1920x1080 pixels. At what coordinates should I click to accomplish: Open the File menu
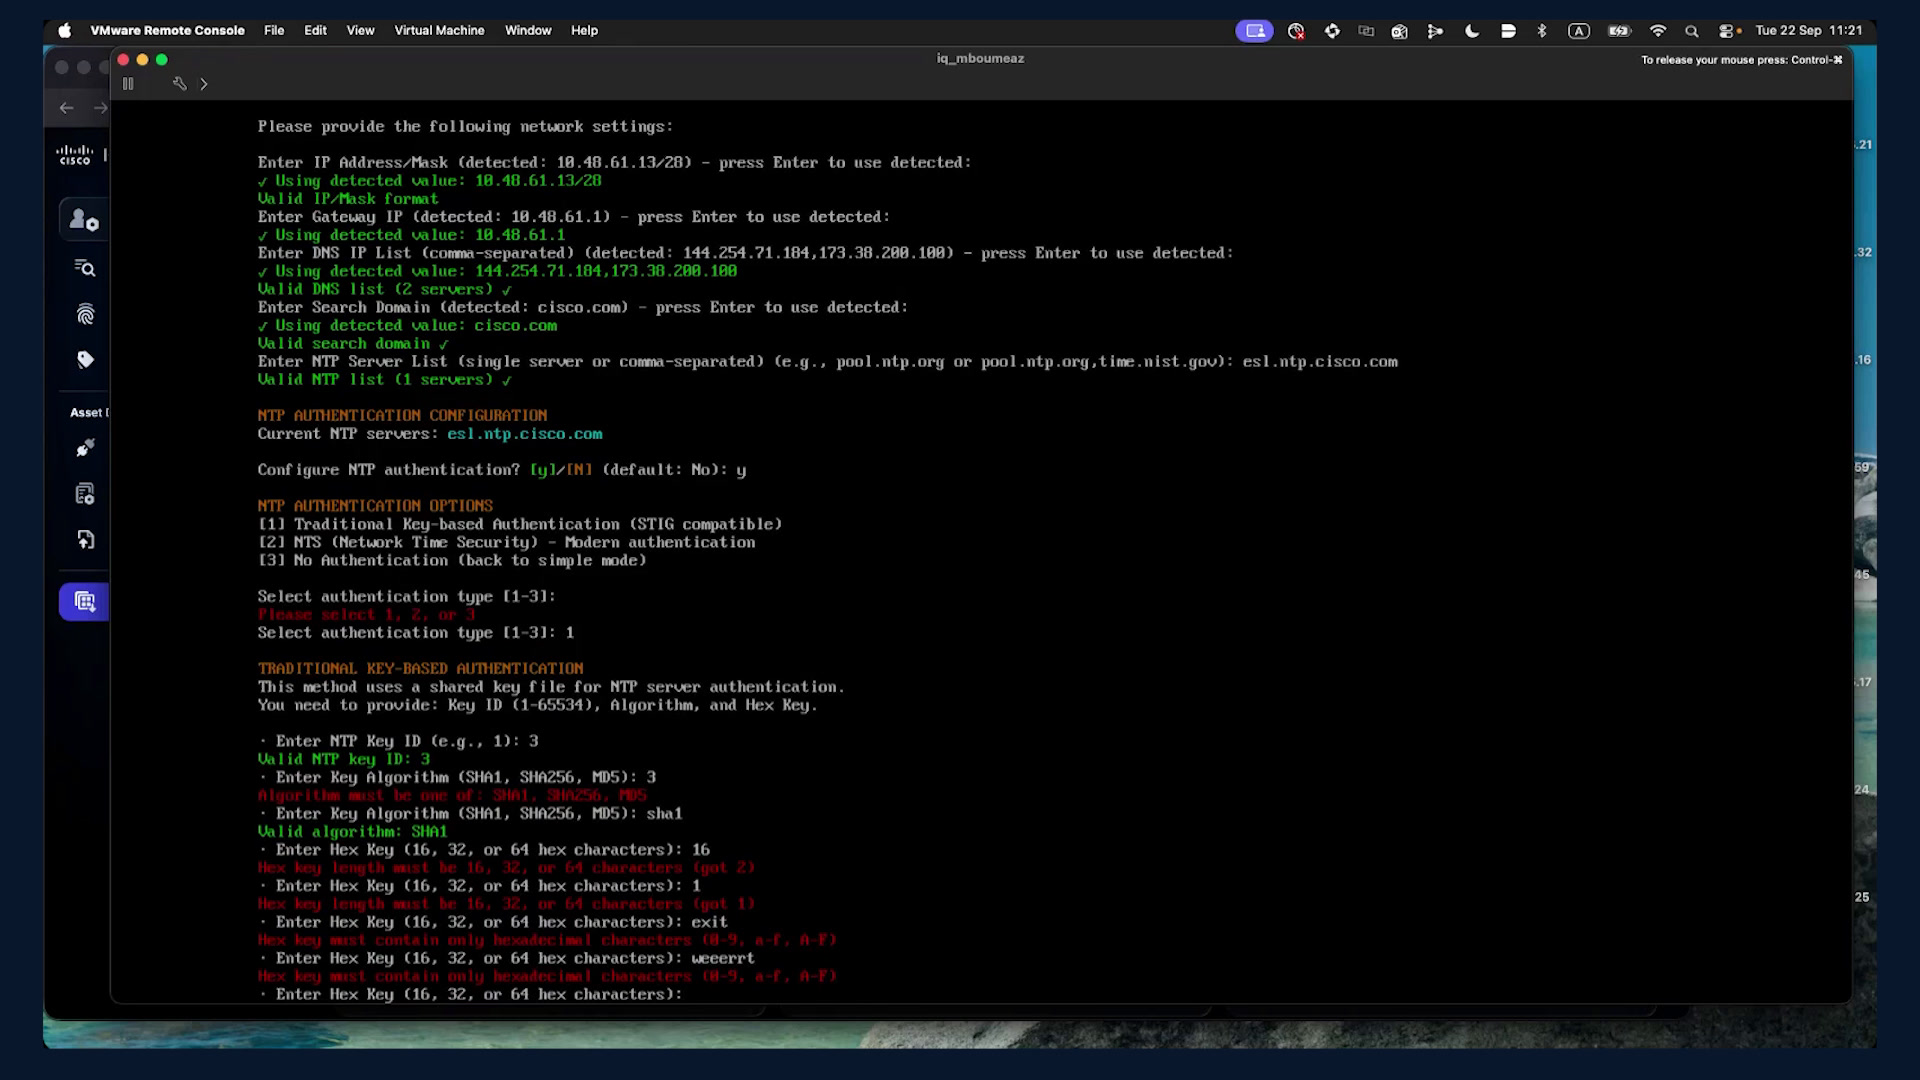coord(274,31)
